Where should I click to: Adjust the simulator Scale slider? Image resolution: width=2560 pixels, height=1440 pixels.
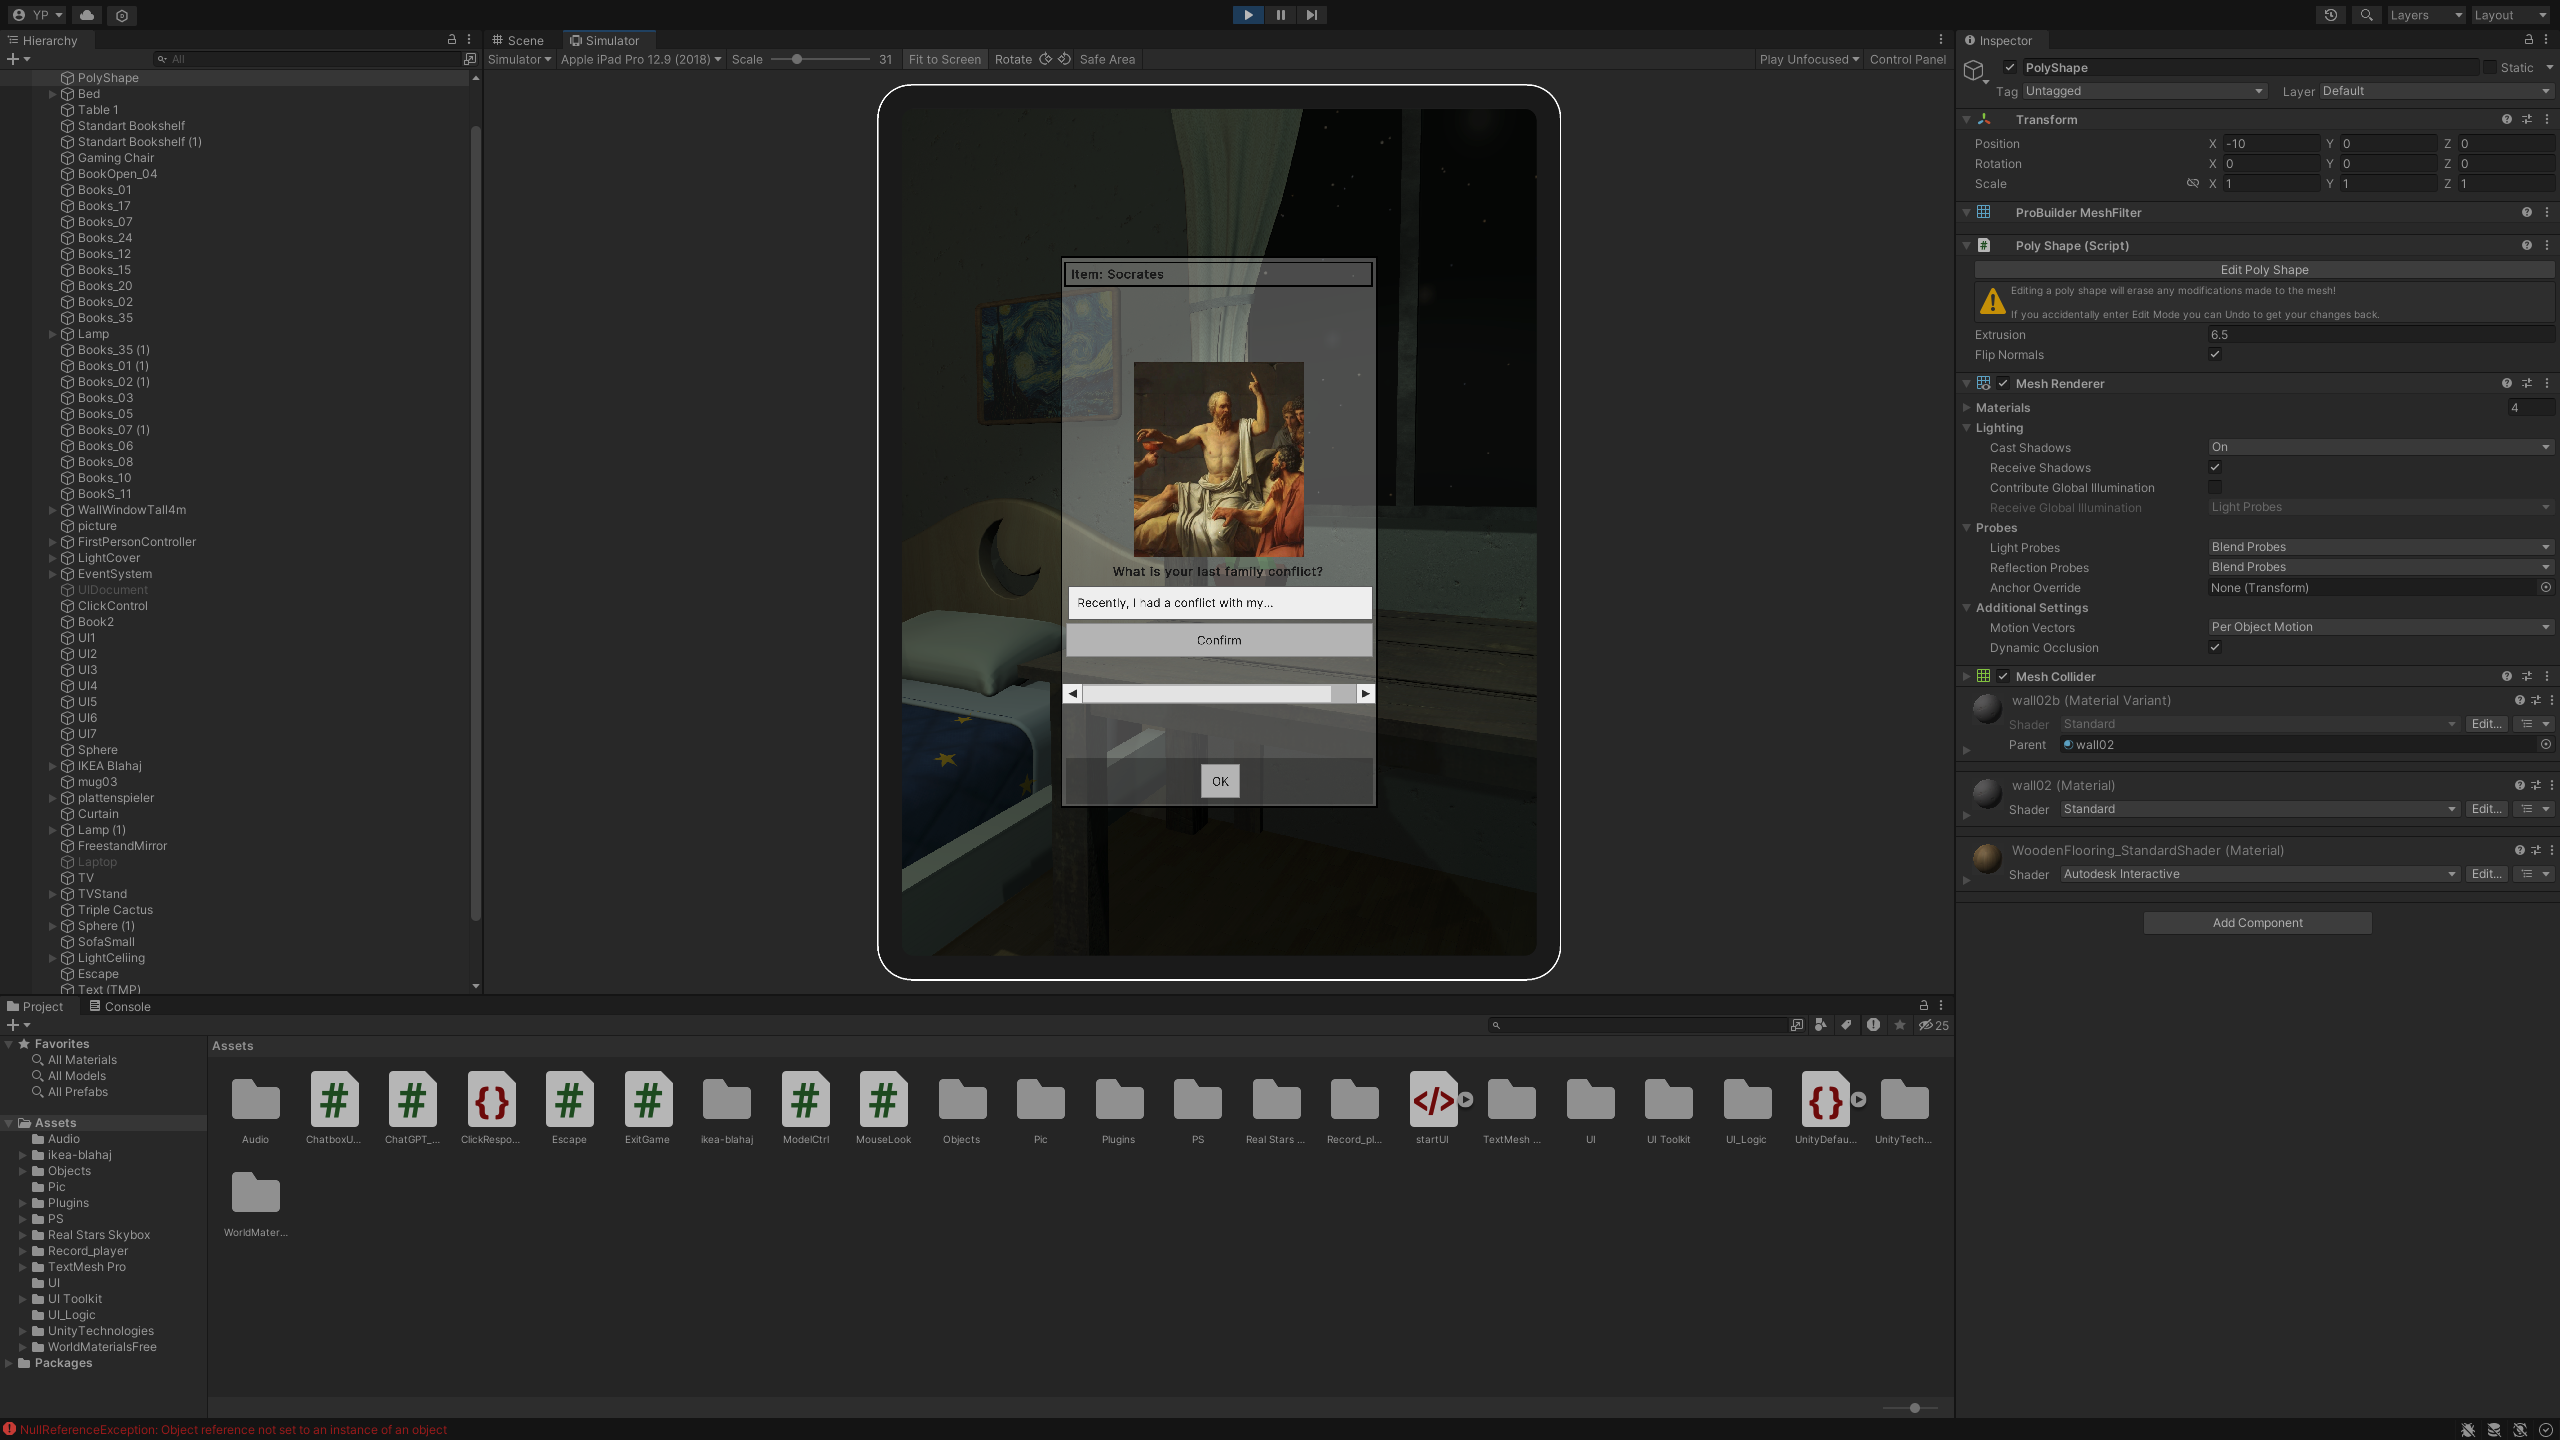(797, 59)
